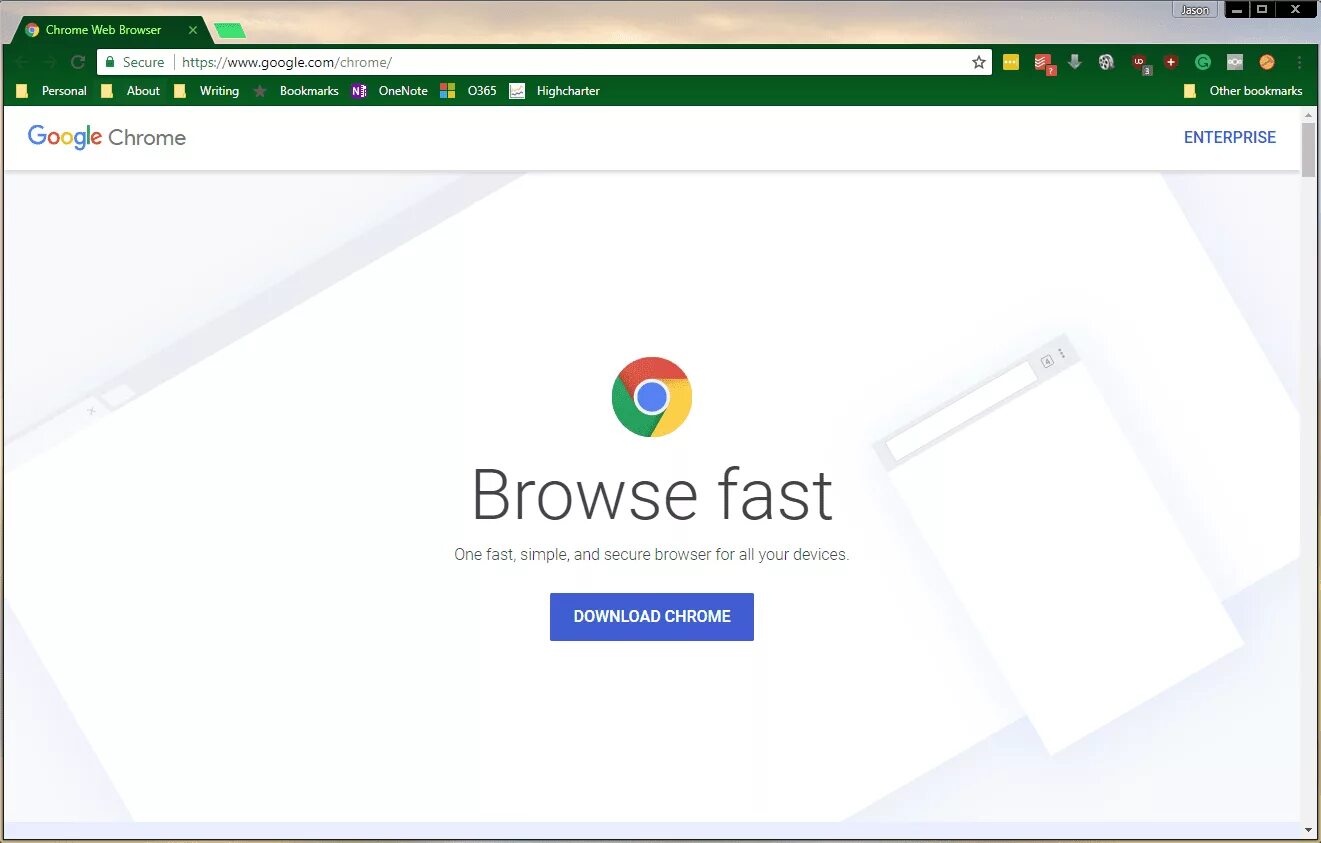Screen dimensions: 1321x843
Task: Open the Grammarly extension
Action: (x=1202, y=61)
